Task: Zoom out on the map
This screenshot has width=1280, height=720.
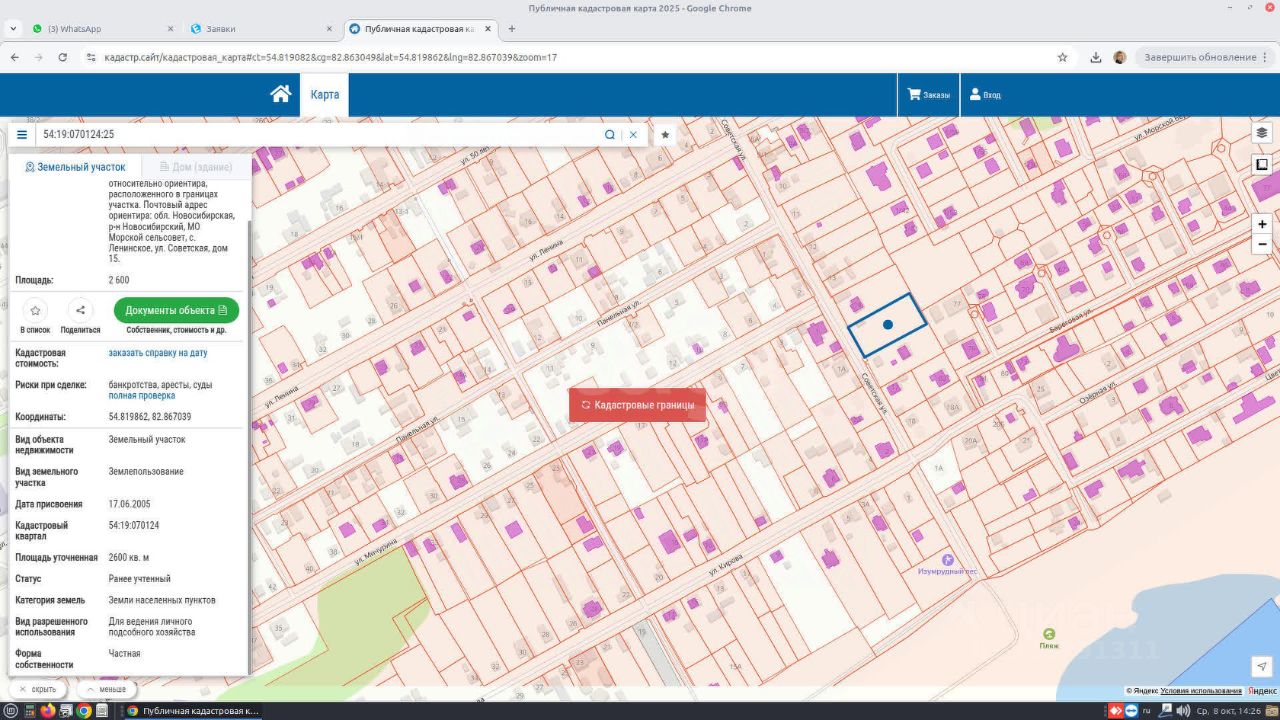Action: pyautogui.click(x=1262, y=244)
